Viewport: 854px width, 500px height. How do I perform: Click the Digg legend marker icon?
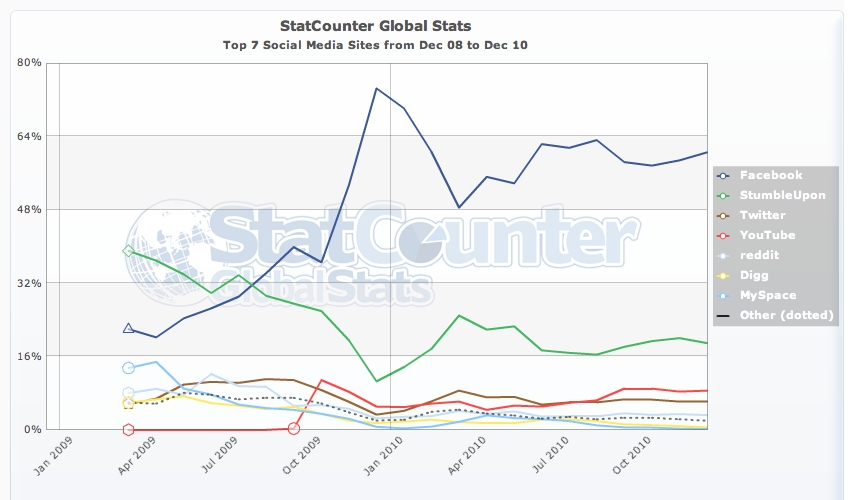point(722,275)
